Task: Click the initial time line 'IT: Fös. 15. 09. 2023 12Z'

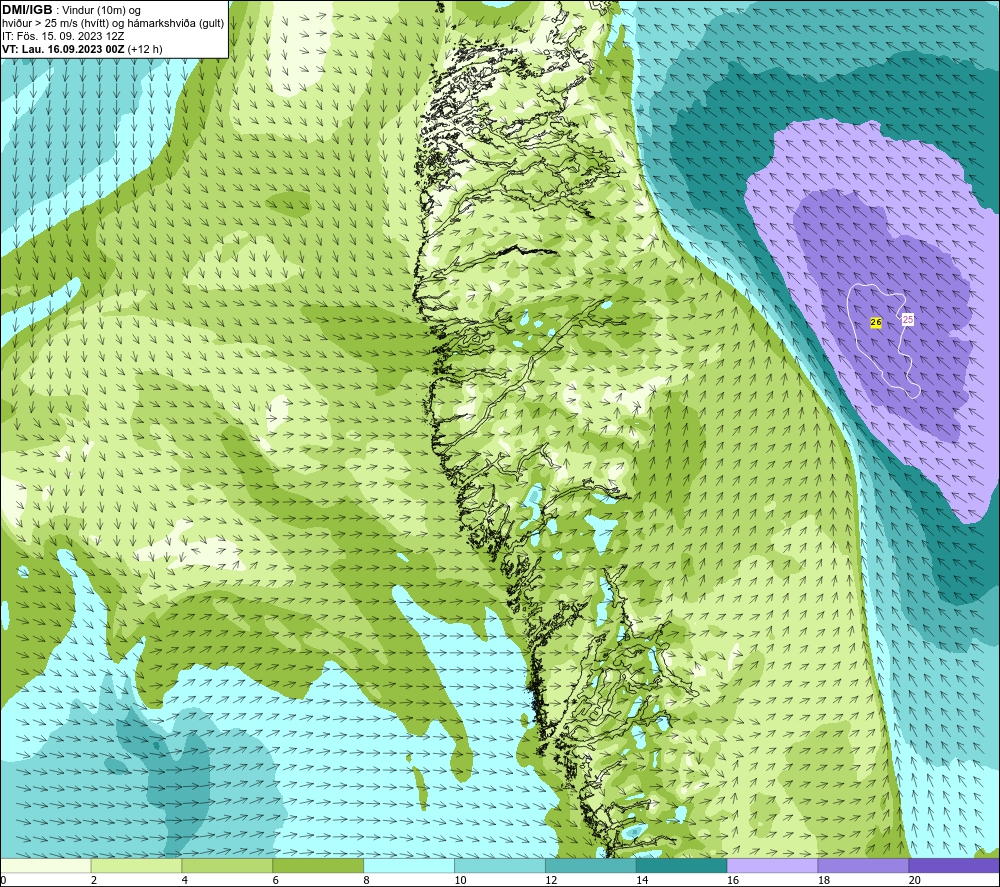Action: click(62, 36)
